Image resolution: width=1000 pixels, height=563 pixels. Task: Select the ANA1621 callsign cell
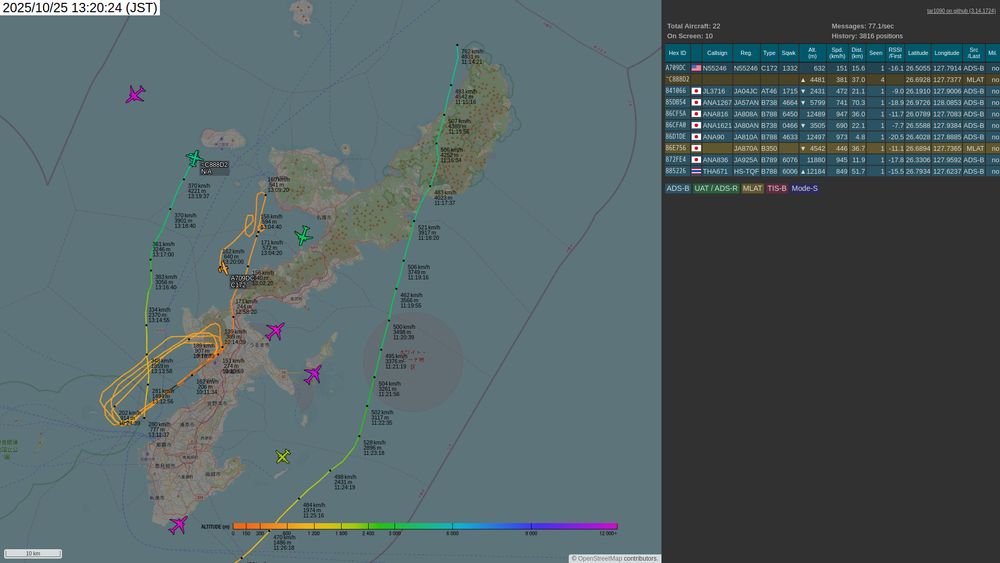point(717,126)
